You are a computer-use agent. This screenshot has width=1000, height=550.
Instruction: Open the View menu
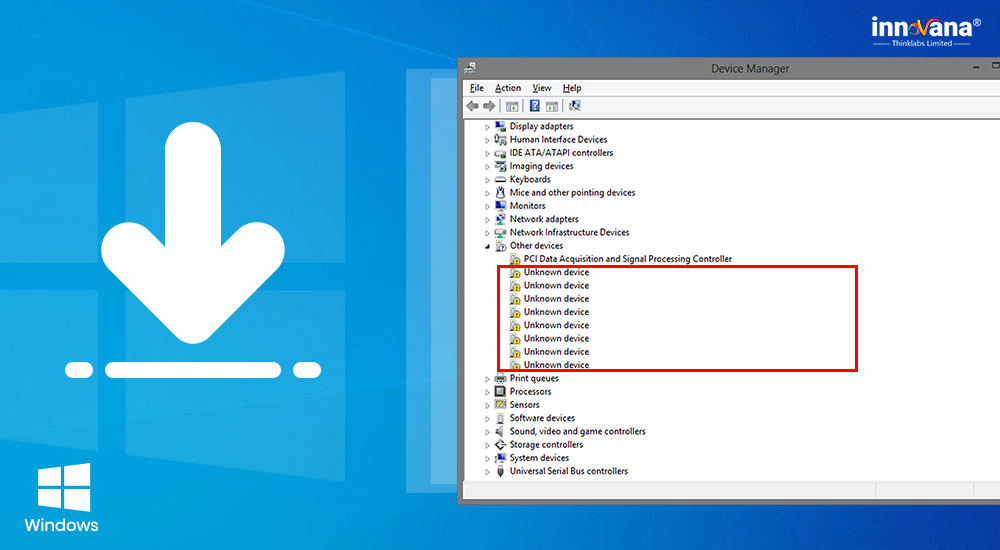pyautogui.click(x=542, y=88)
